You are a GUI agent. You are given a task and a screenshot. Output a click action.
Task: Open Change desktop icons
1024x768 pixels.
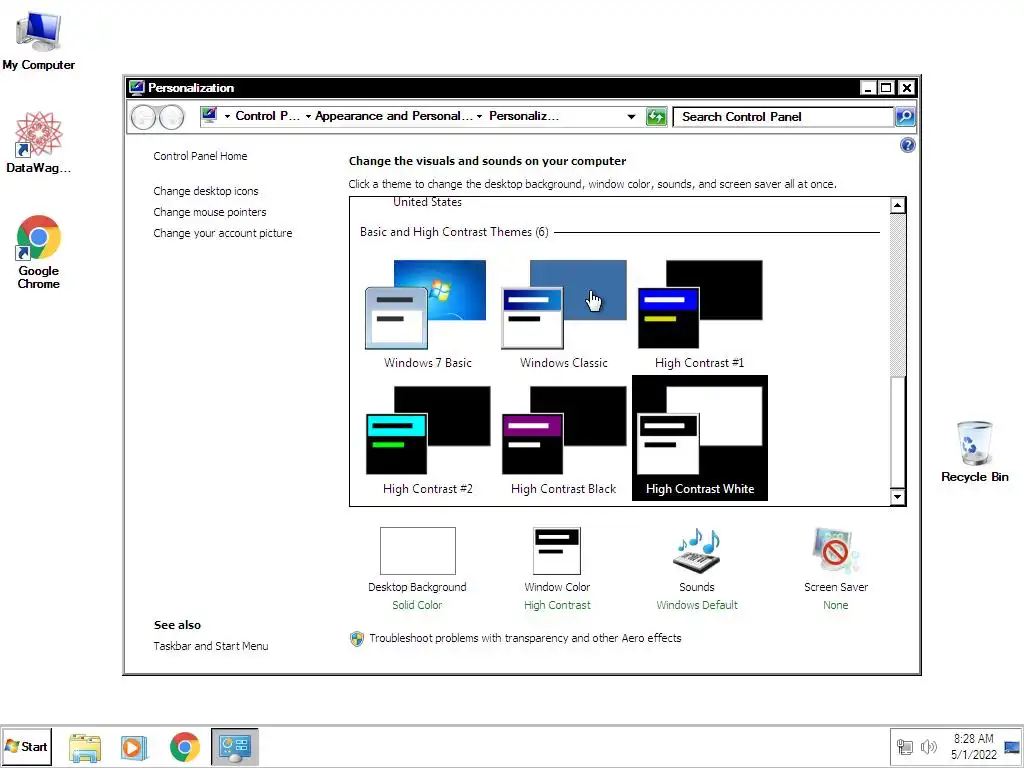pyautogui.click(x=206, y=191)
